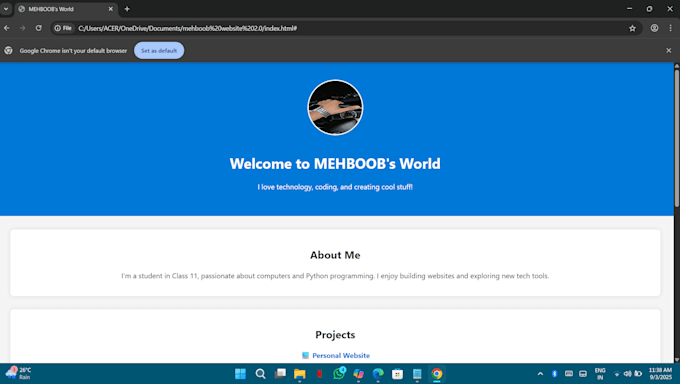Show hidden system tray icons

pos(540,374)
